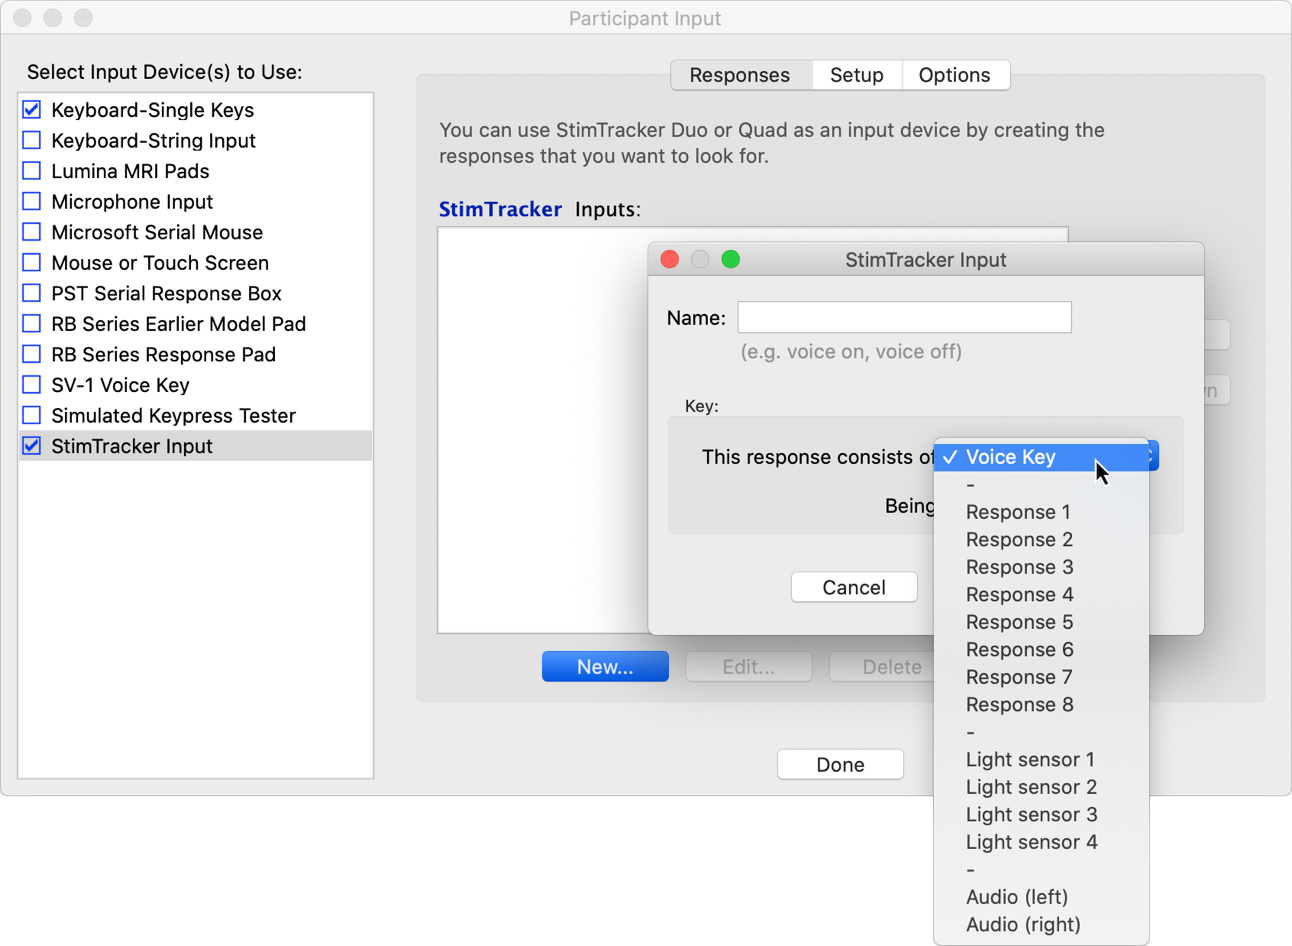1292x946 pixels.
Task: Select Light sensor 2 option
Action: (1031, 787)
